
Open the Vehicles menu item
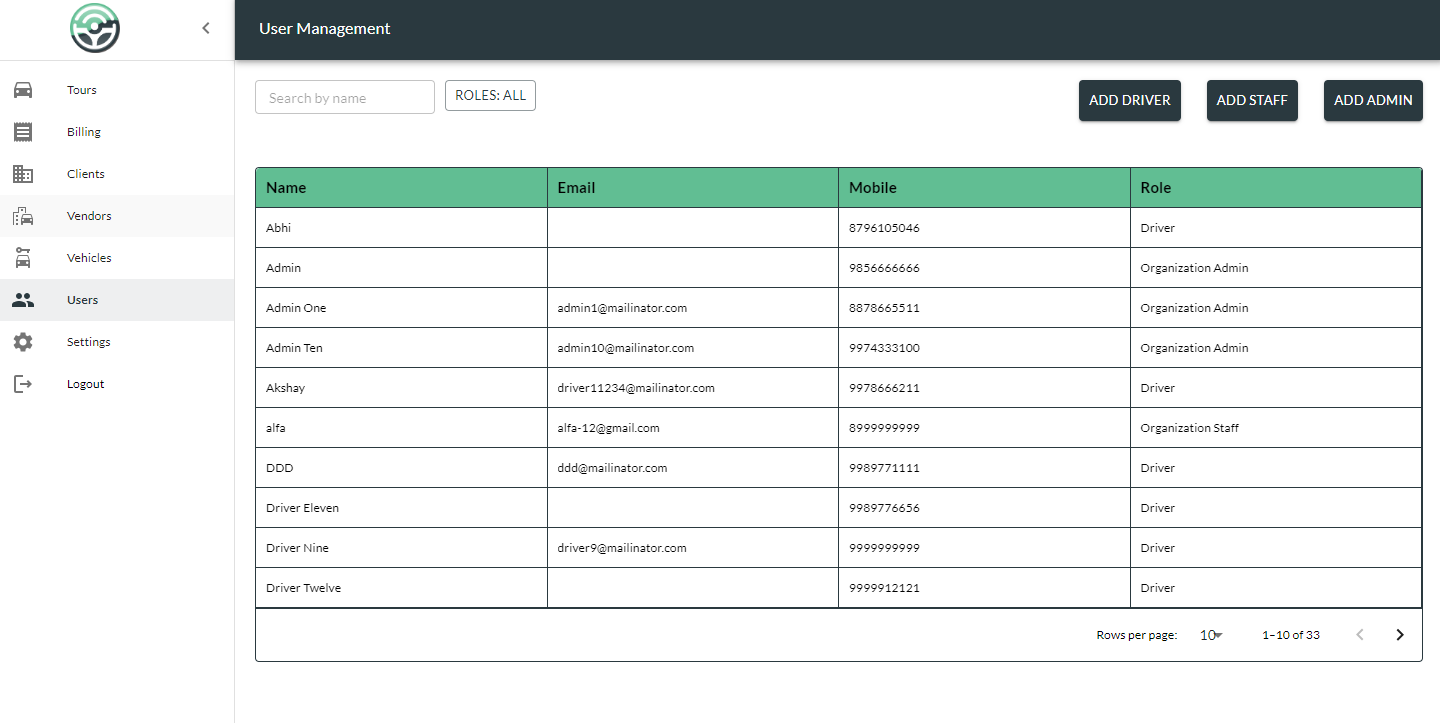coord(117,258)
